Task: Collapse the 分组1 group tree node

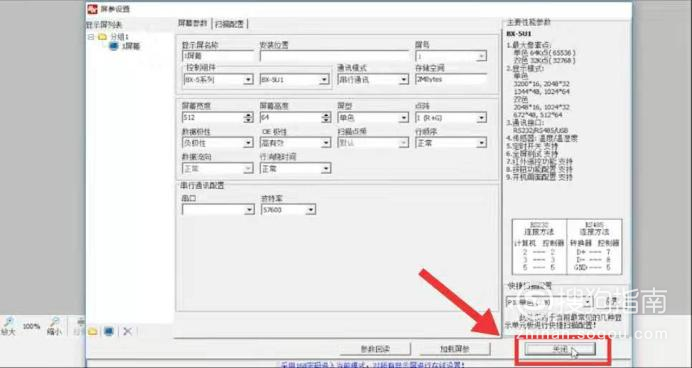Action: [91, 37]
